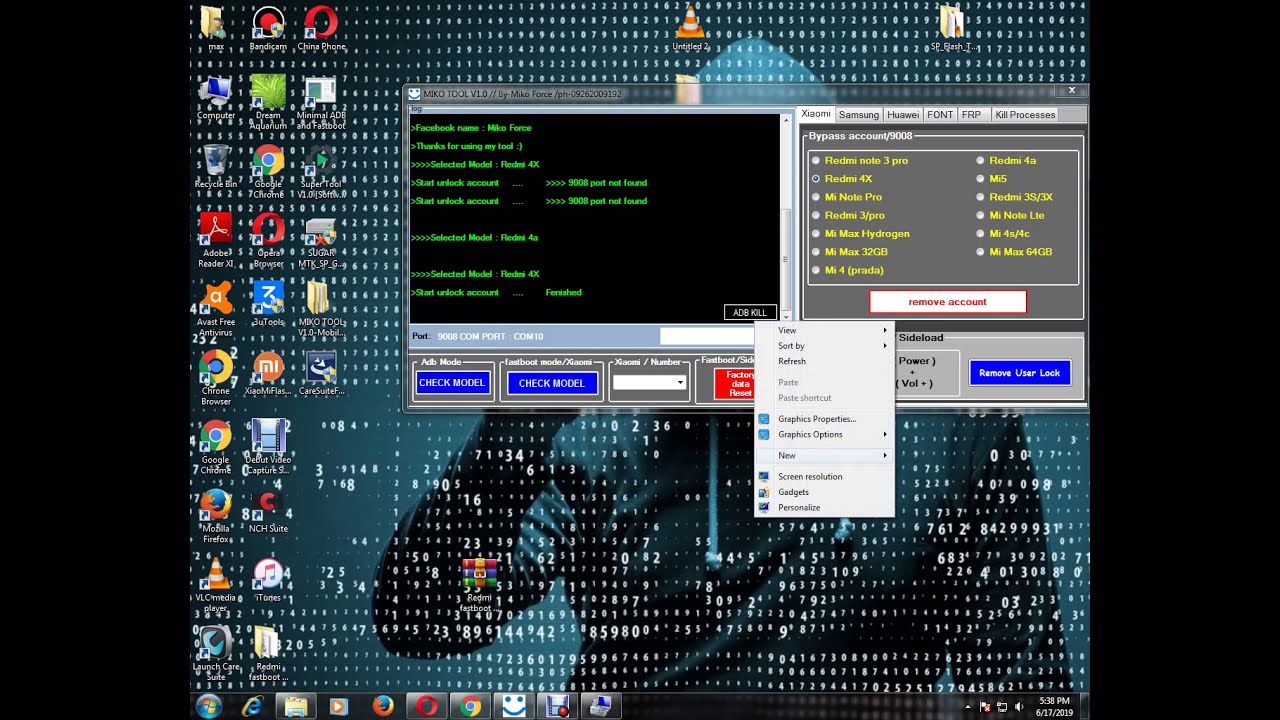Select the Mi Max Hydrogen model

(x=860, y=233)
